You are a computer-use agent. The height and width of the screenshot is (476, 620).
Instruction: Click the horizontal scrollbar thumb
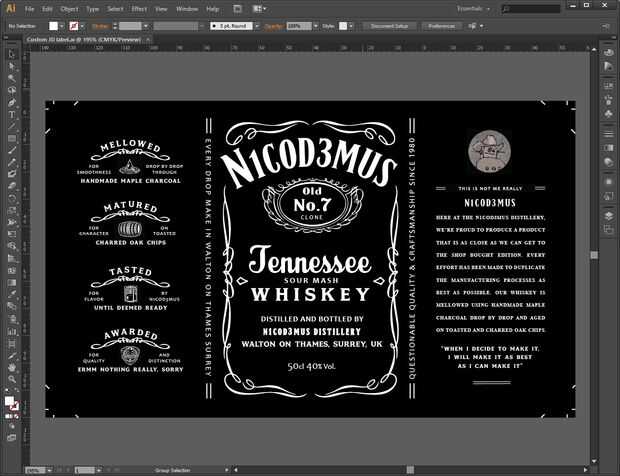410,470
